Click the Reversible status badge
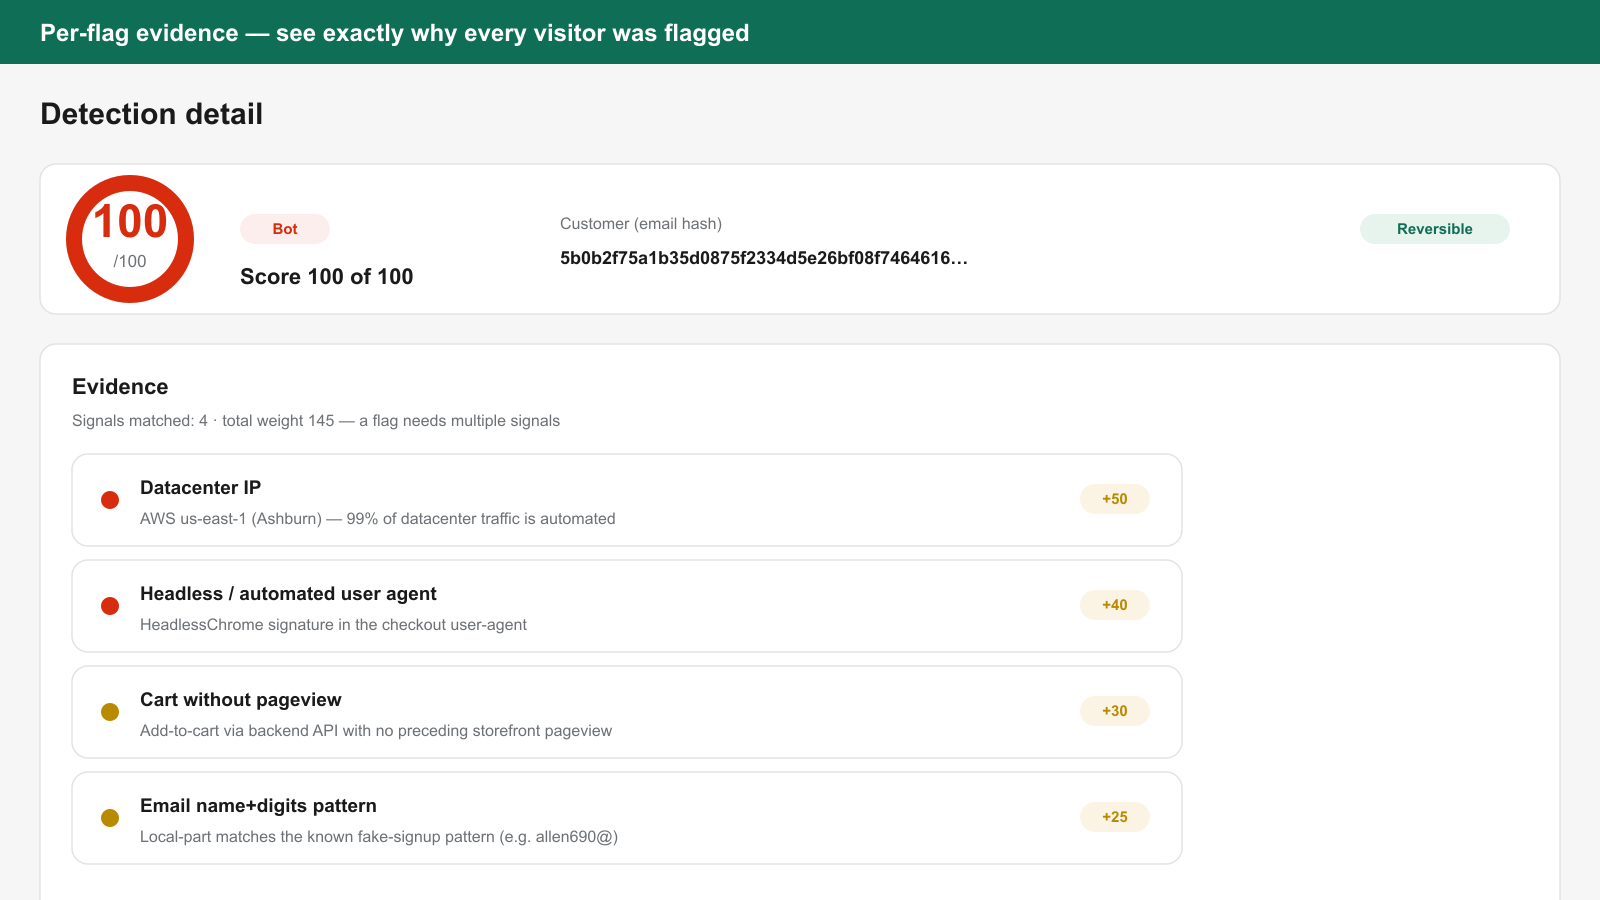This screenshot has height=900, width=1600. pyautogui.click(x=1435, y=229)
